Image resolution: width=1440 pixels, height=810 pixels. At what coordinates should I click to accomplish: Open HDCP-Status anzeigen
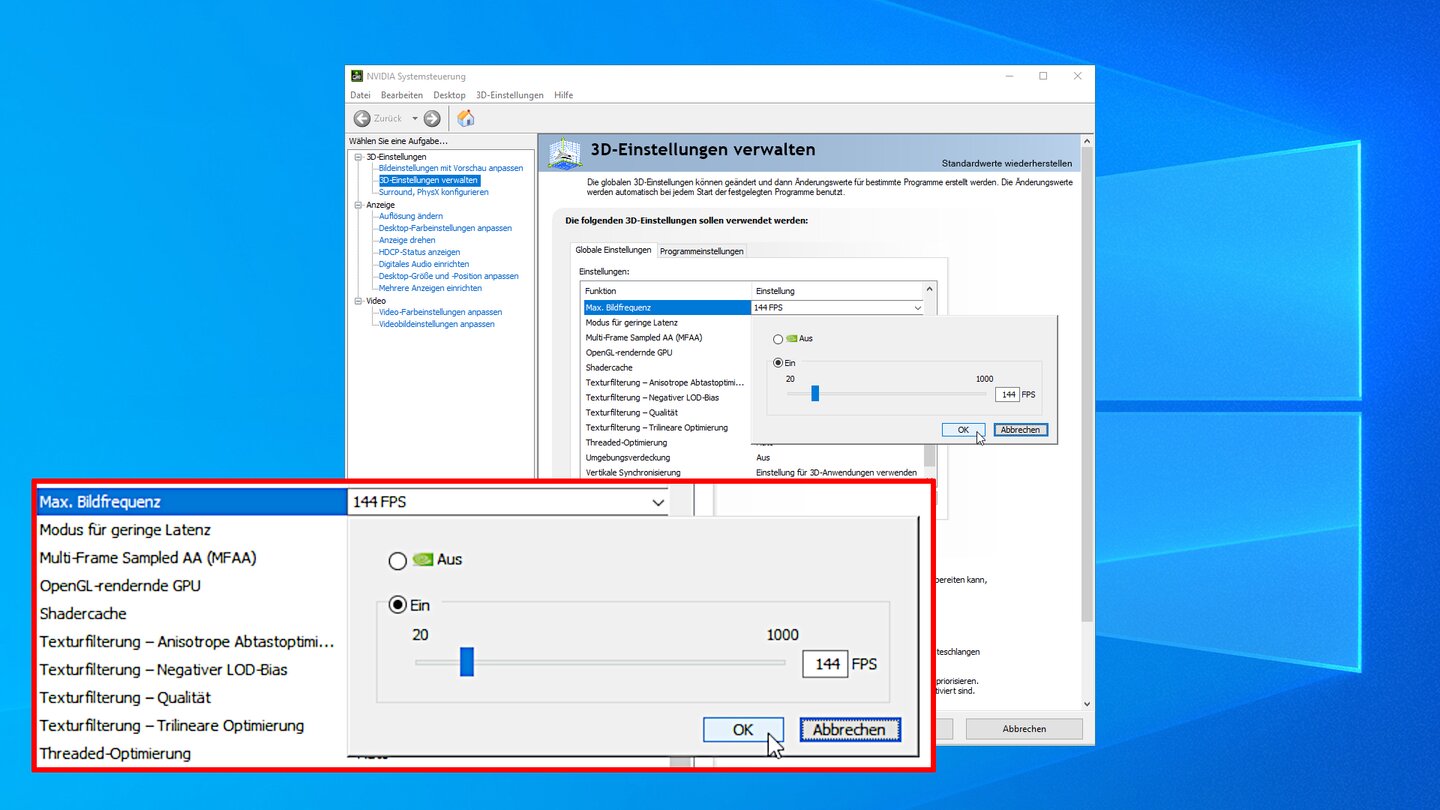coord(419,252)
